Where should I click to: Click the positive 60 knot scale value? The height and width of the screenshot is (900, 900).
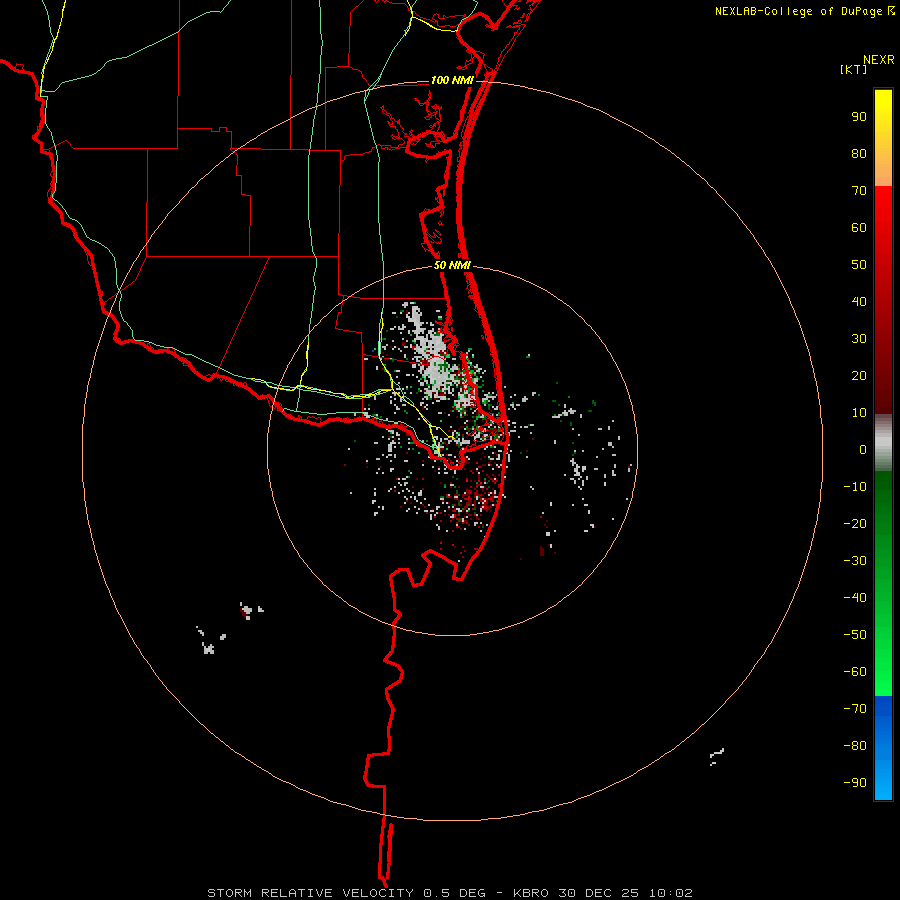pos(859,228)
